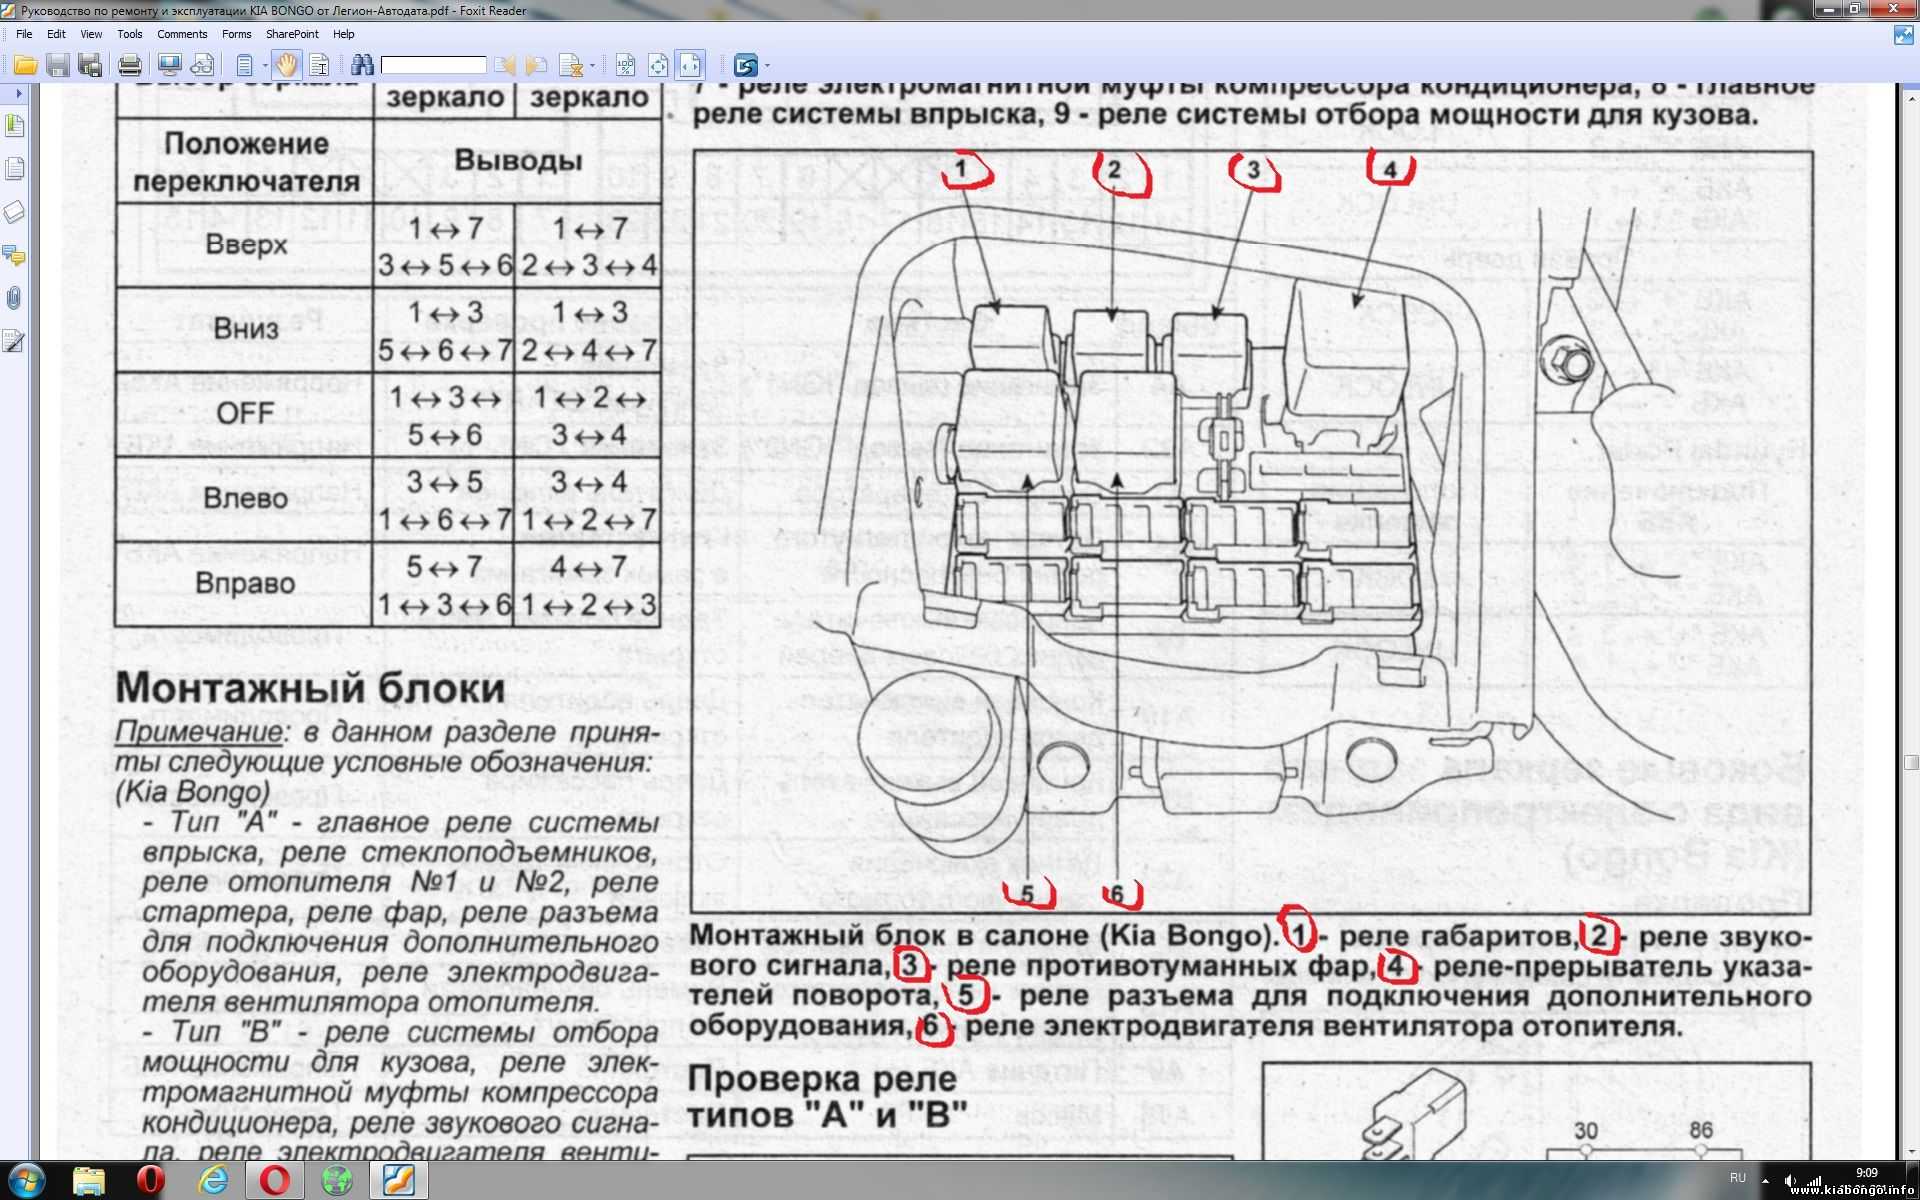Click the 9:09 system clock

pos(1866,1173)
